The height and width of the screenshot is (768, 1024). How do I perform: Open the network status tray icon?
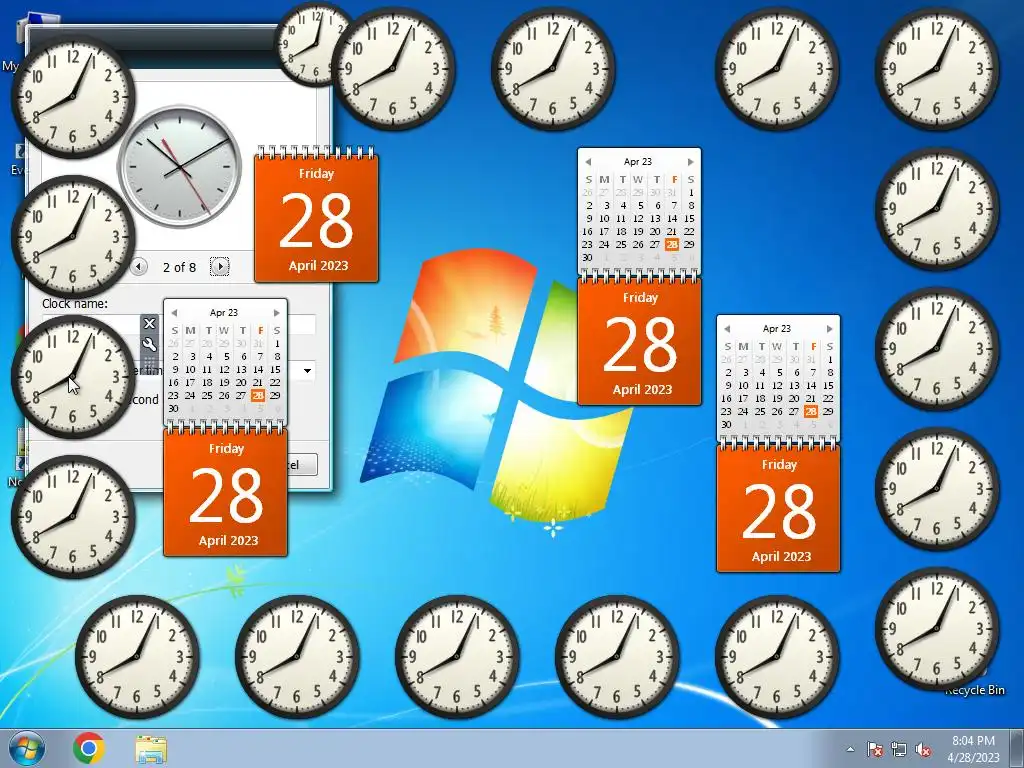click(899, 749)
